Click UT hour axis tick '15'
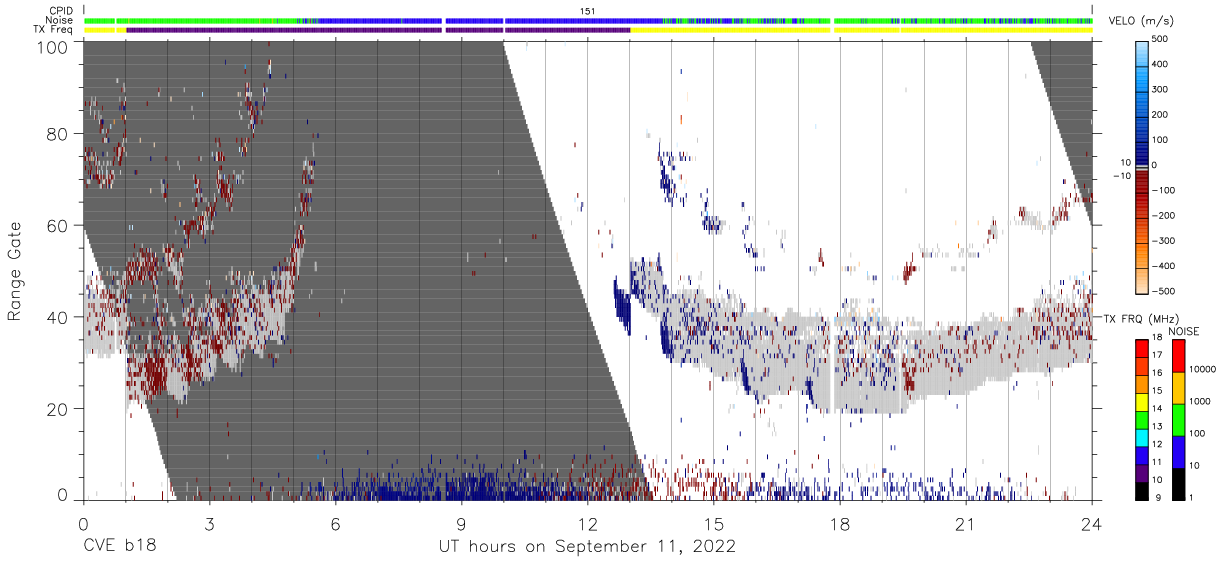 (x=714, y=523)
